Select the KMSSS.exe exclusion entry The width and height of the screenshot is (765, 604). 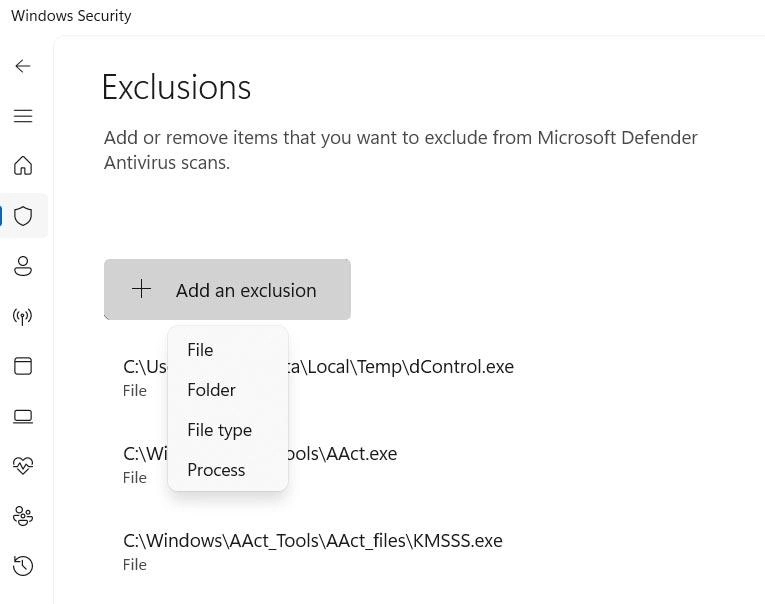(x=313, y=551)
